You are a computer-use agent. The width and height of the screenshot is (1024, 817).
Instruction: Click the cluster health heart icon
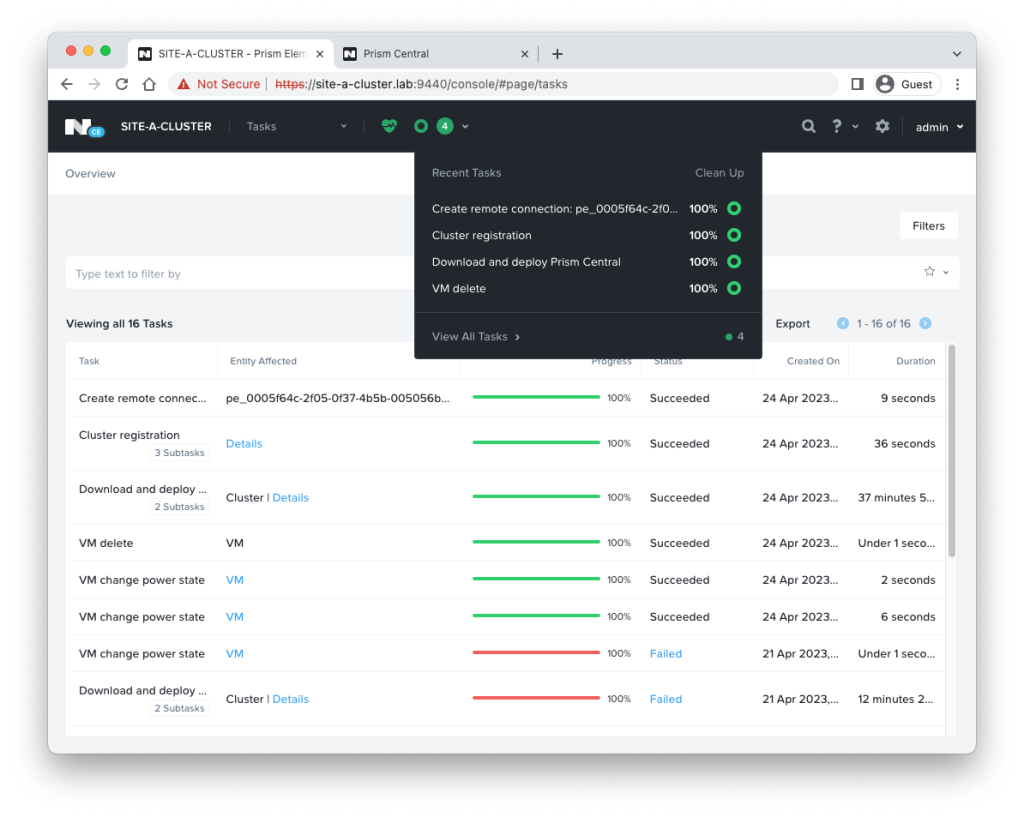390,126
